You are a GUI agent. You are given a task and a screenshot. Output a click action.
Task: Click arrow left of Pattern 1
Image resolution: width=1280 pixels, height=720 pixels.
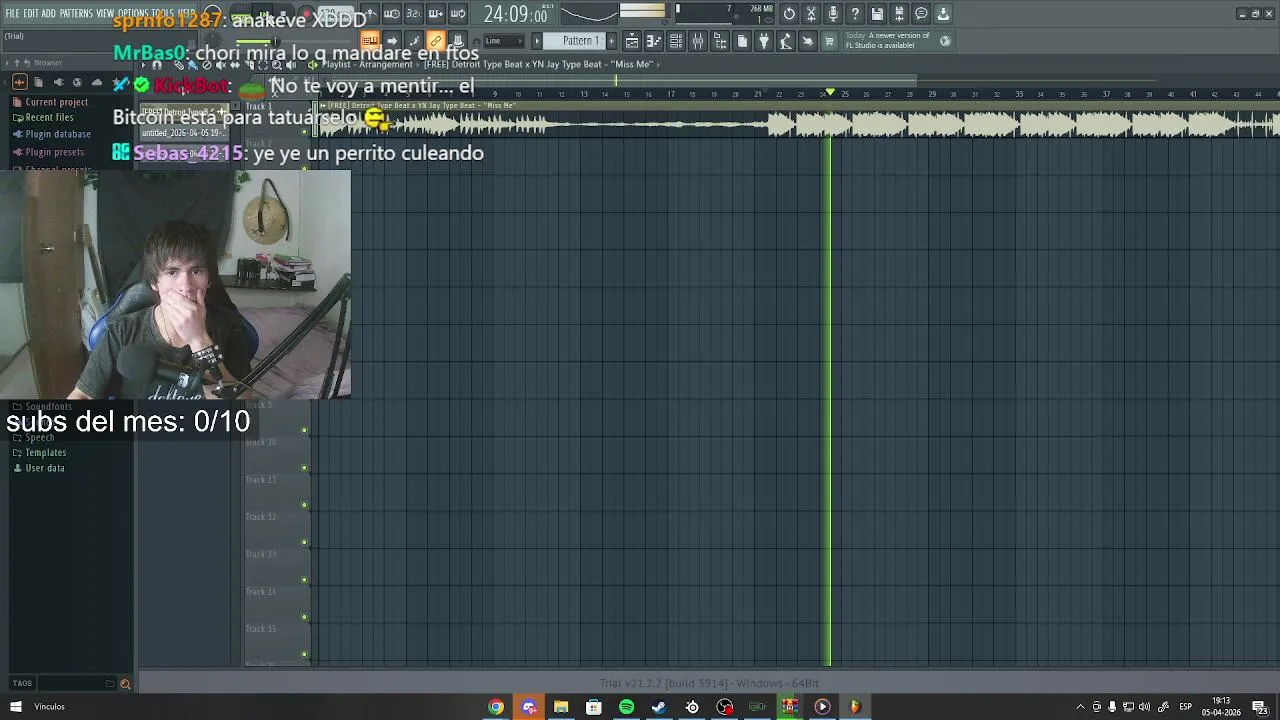click(537, 41)
